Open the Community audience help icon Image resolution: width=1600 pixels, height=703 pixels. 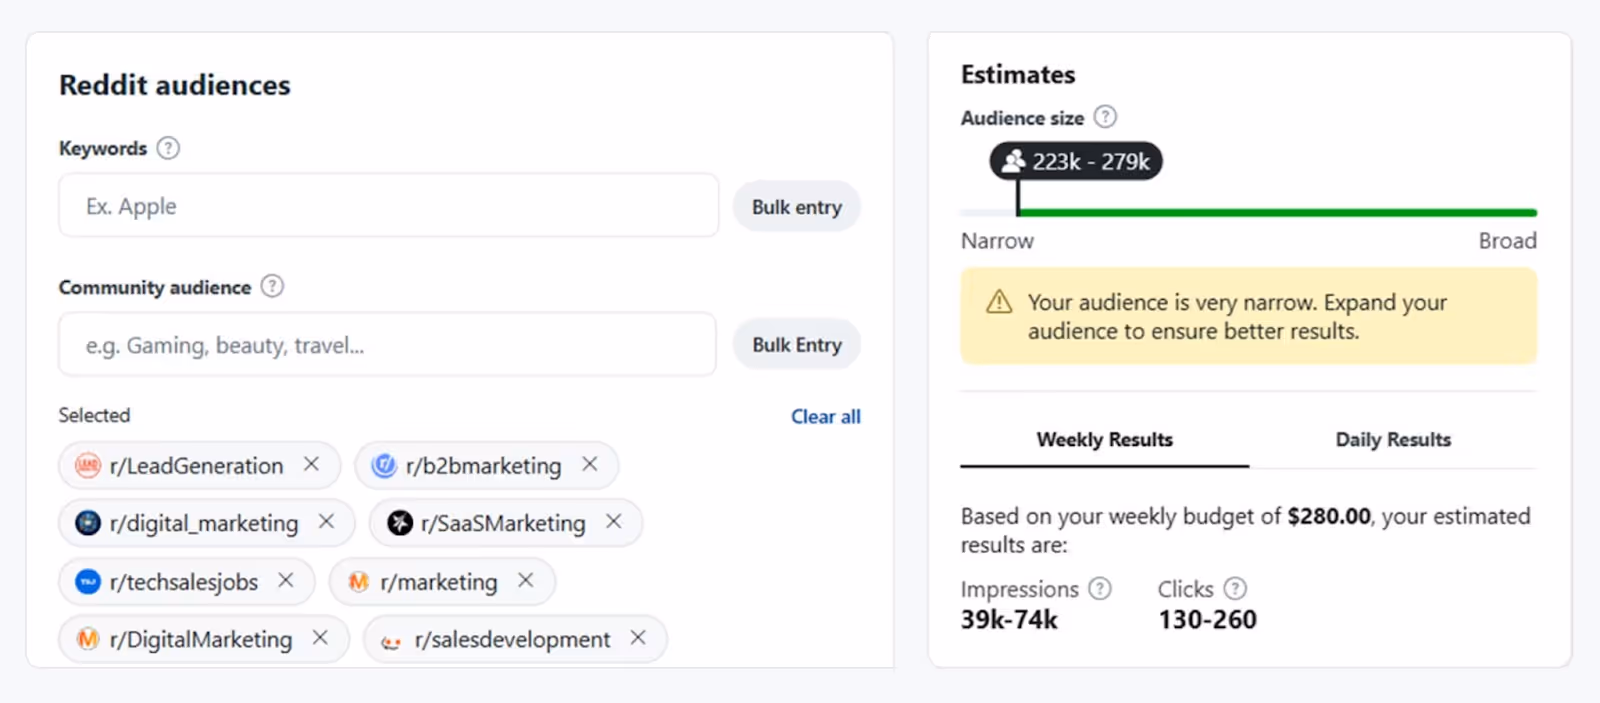coord(272,287)
